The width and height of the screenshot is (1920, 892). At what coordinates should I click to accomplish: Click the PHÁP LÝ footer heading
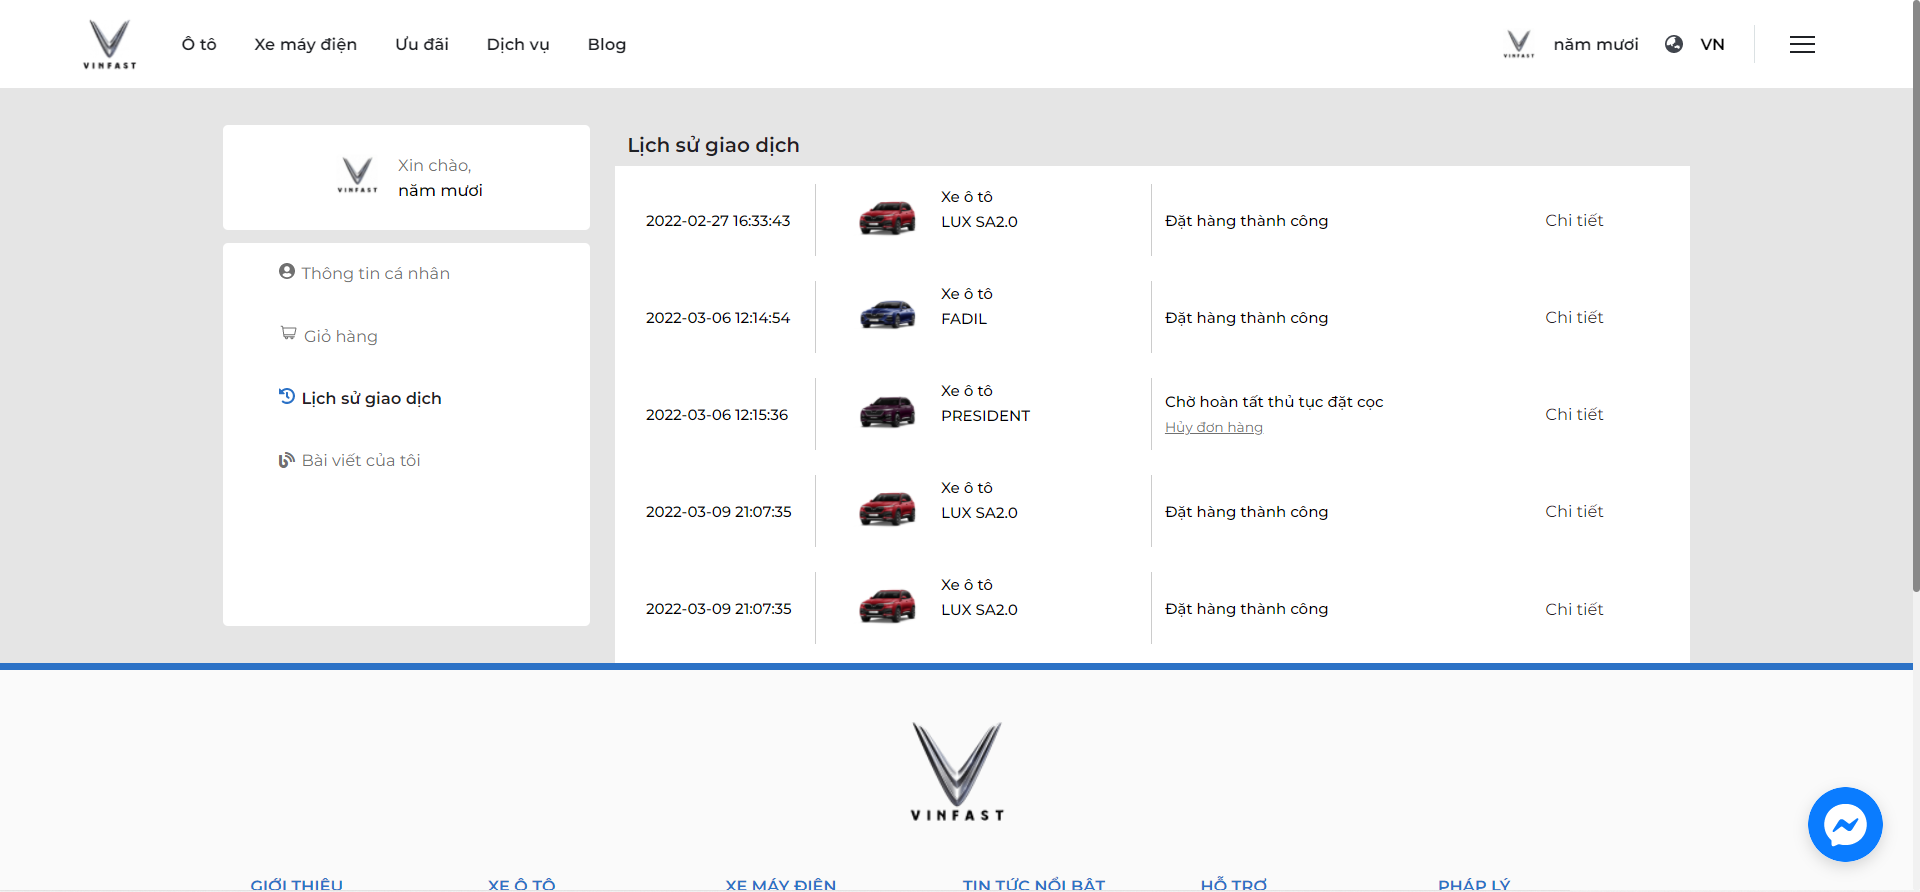[1474, 884]
